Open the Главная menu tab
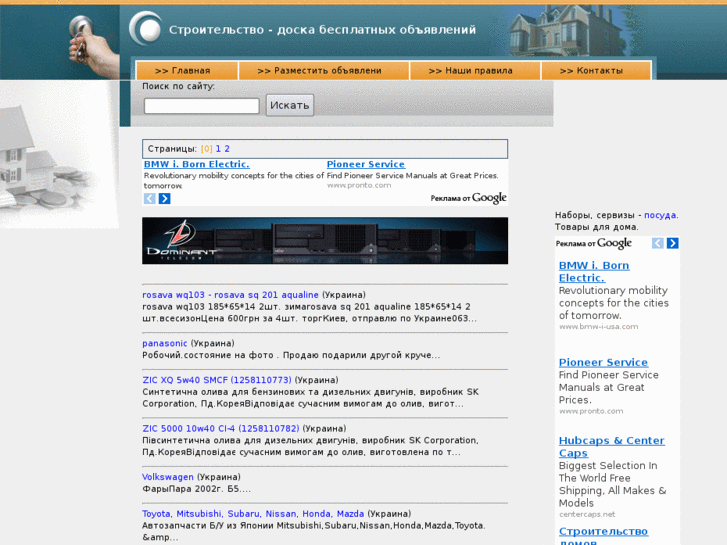727x545 pixels. click(x=187, y=71)
